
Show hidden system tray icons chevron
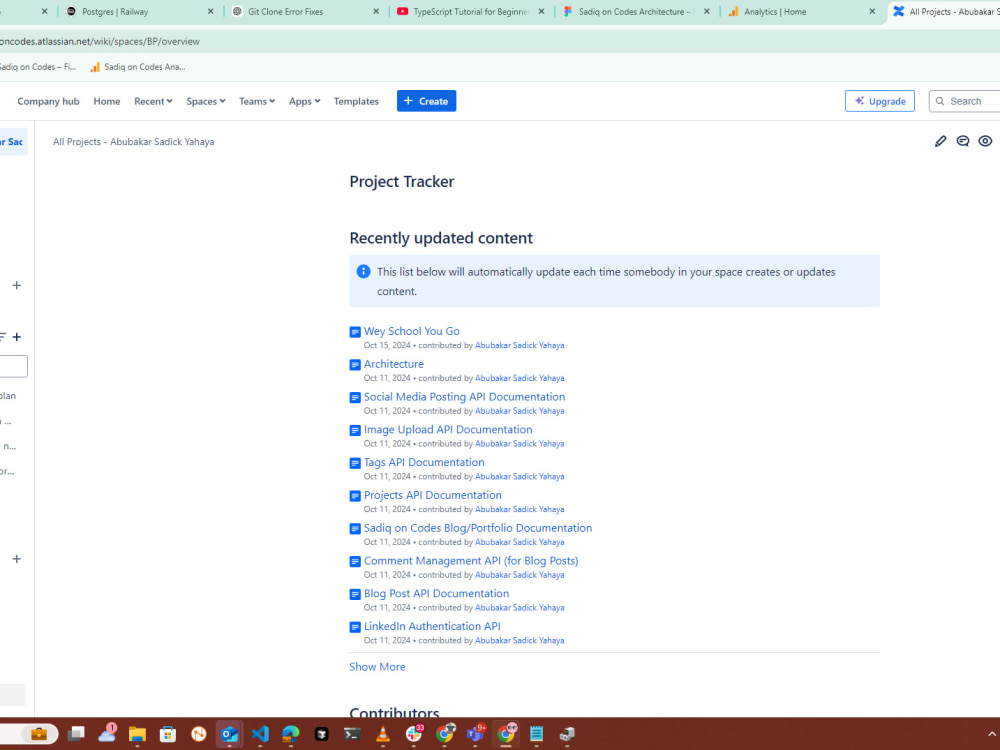point(992,734)
